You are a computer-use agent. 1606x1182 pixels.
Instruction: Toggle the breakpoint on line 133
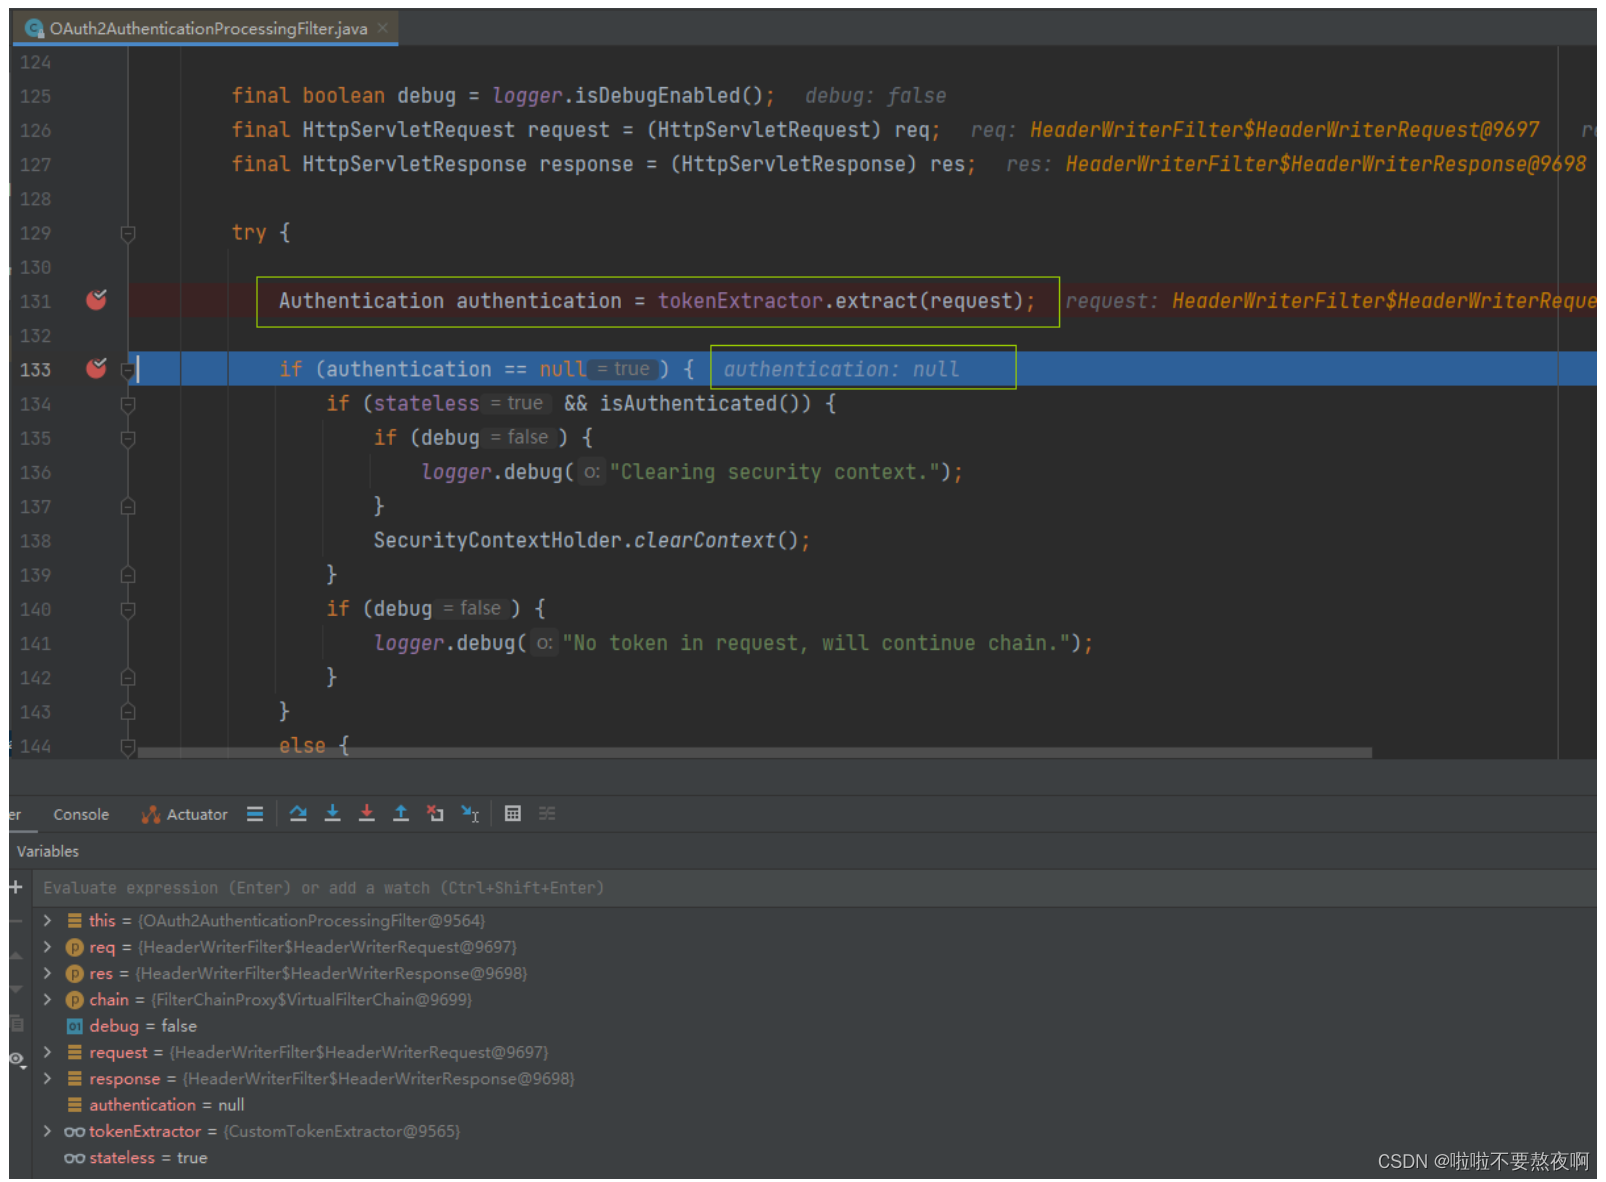[x=96, y=368]
